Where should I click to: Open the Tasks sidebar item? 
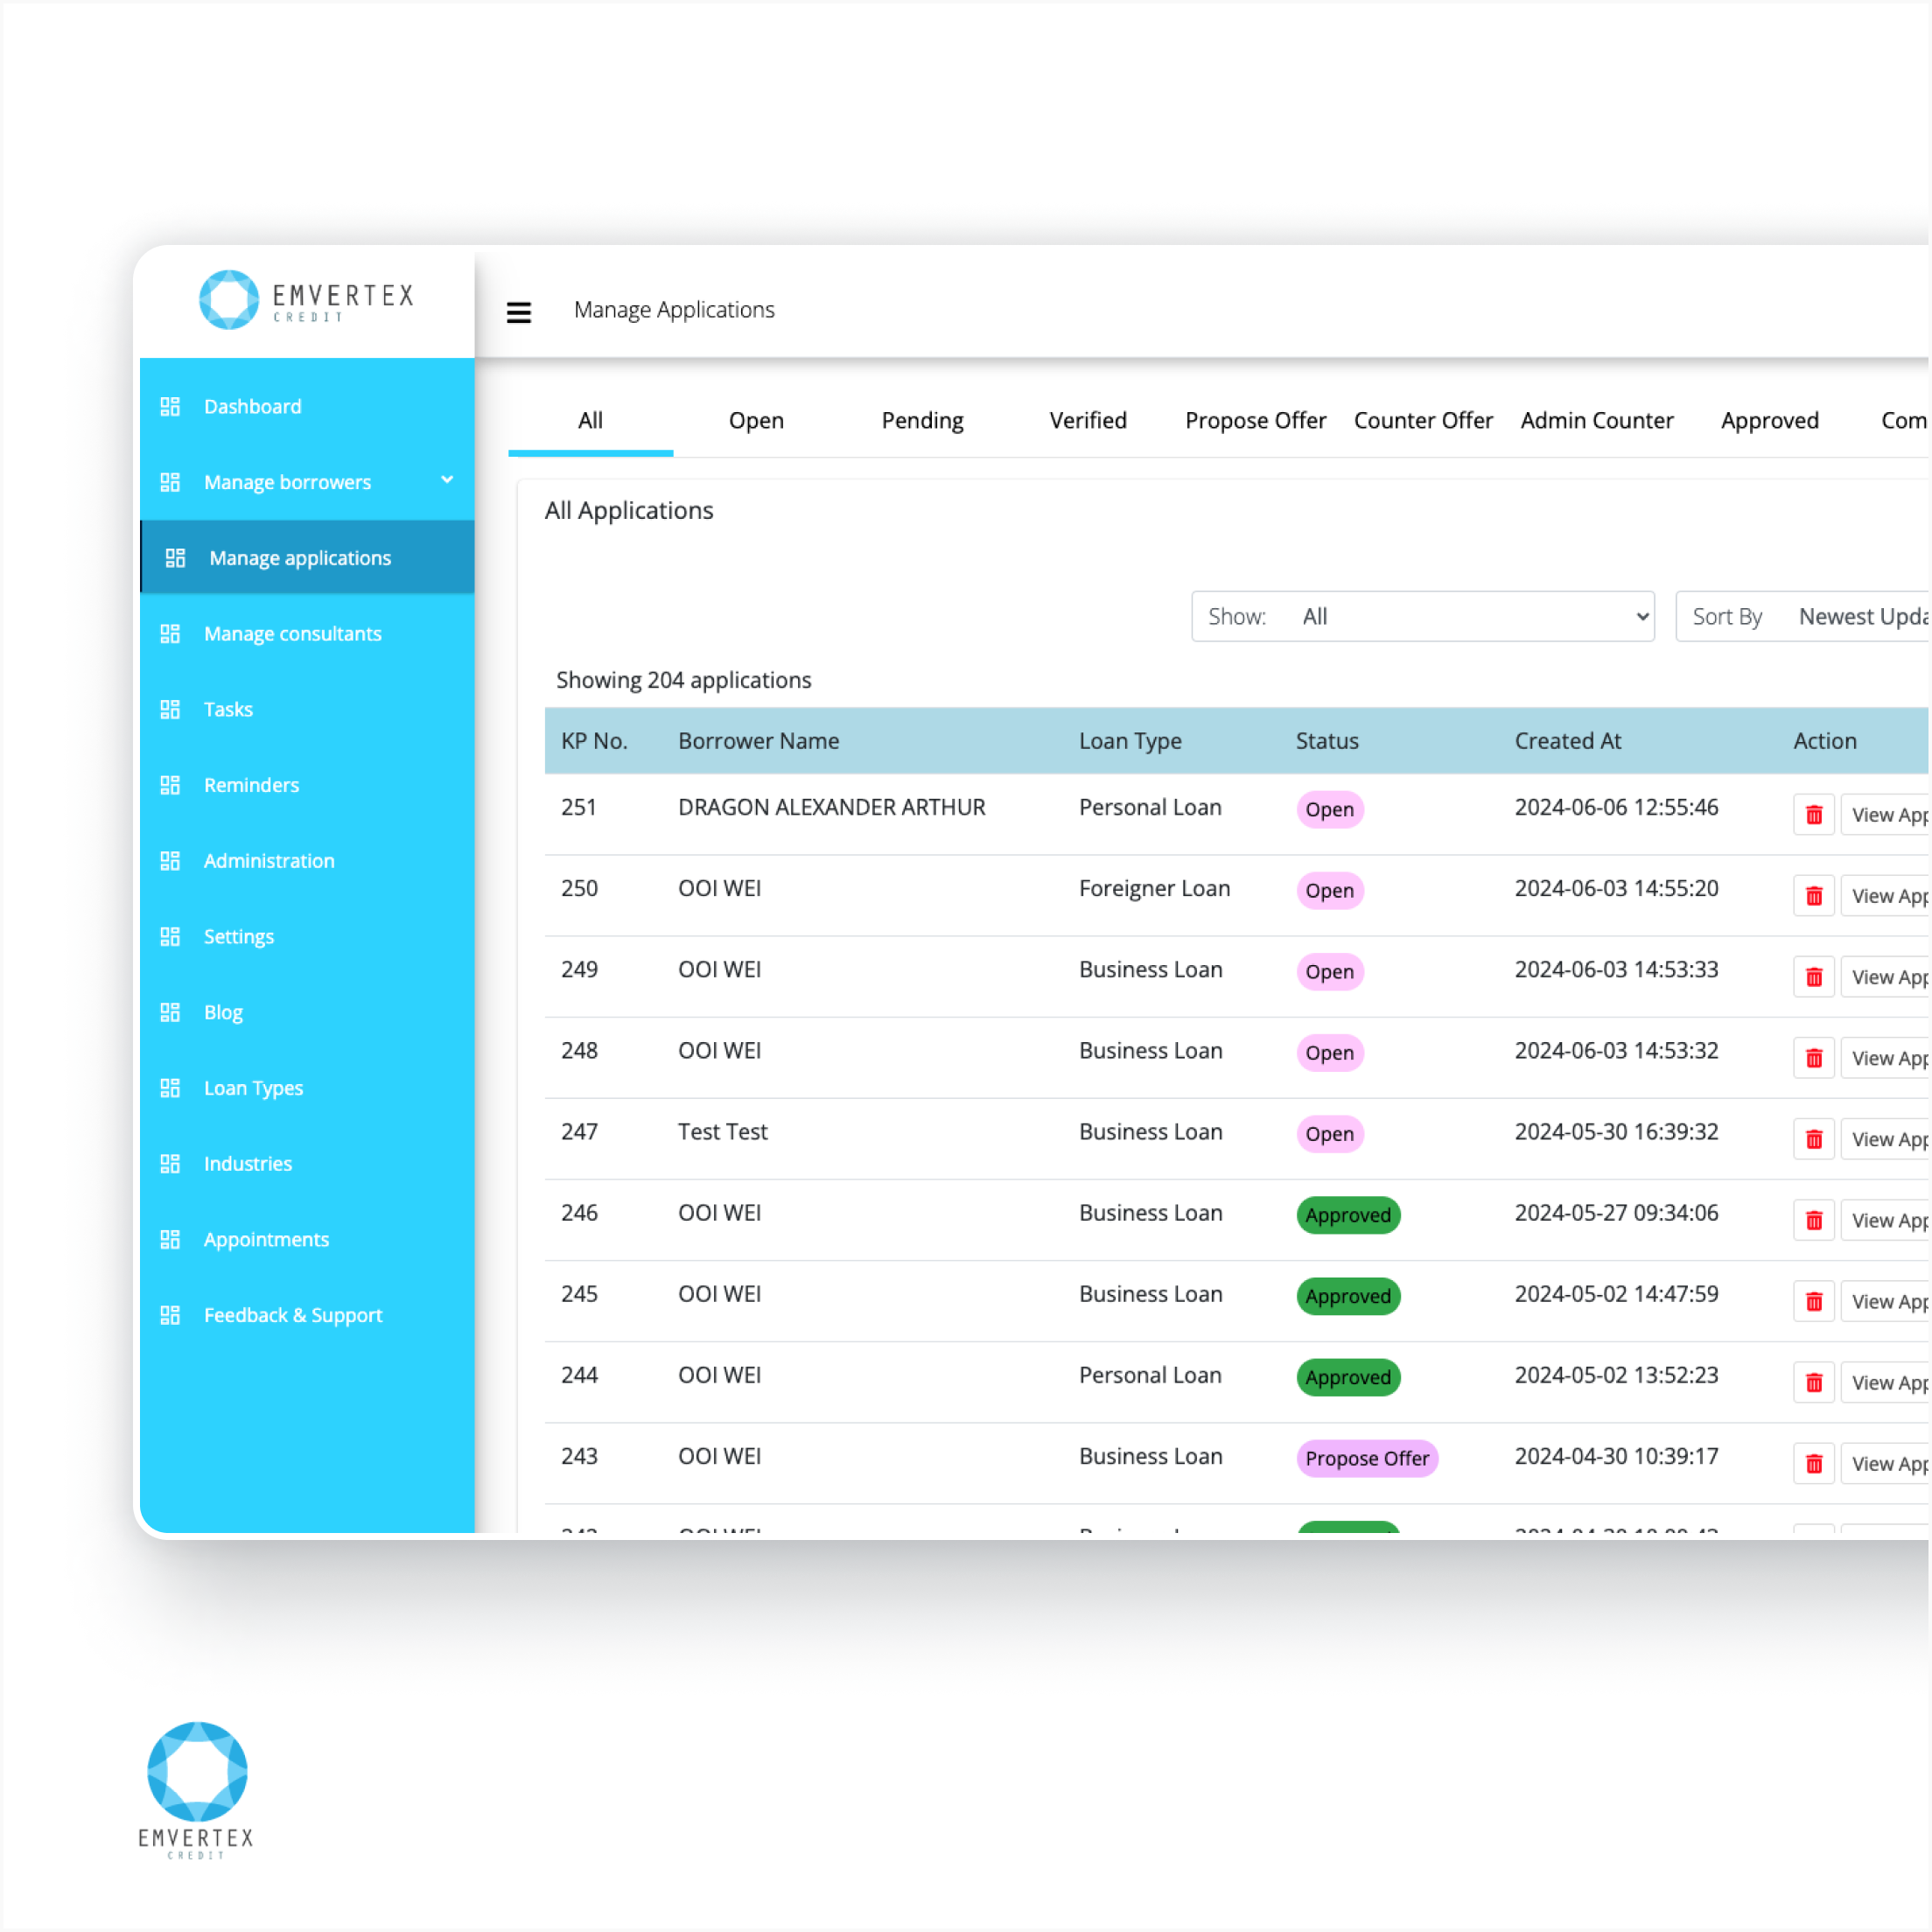(x=307, y=709)
